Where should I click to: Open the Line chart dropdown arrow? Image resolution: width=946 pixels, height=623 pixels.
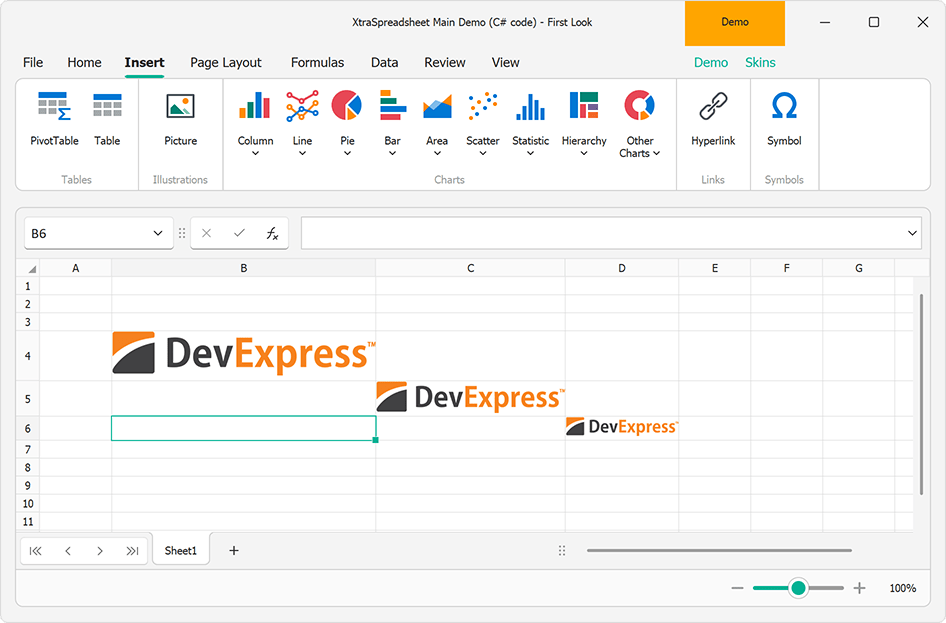(x=302, y=154)
